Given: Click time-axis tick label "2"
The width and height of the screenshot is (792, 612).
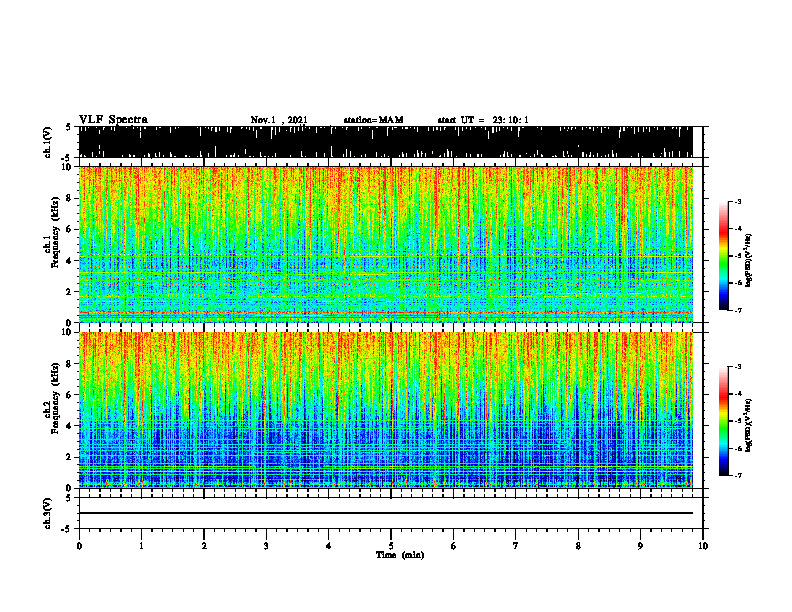Looking at the screenshot, I should click(204, 546).
